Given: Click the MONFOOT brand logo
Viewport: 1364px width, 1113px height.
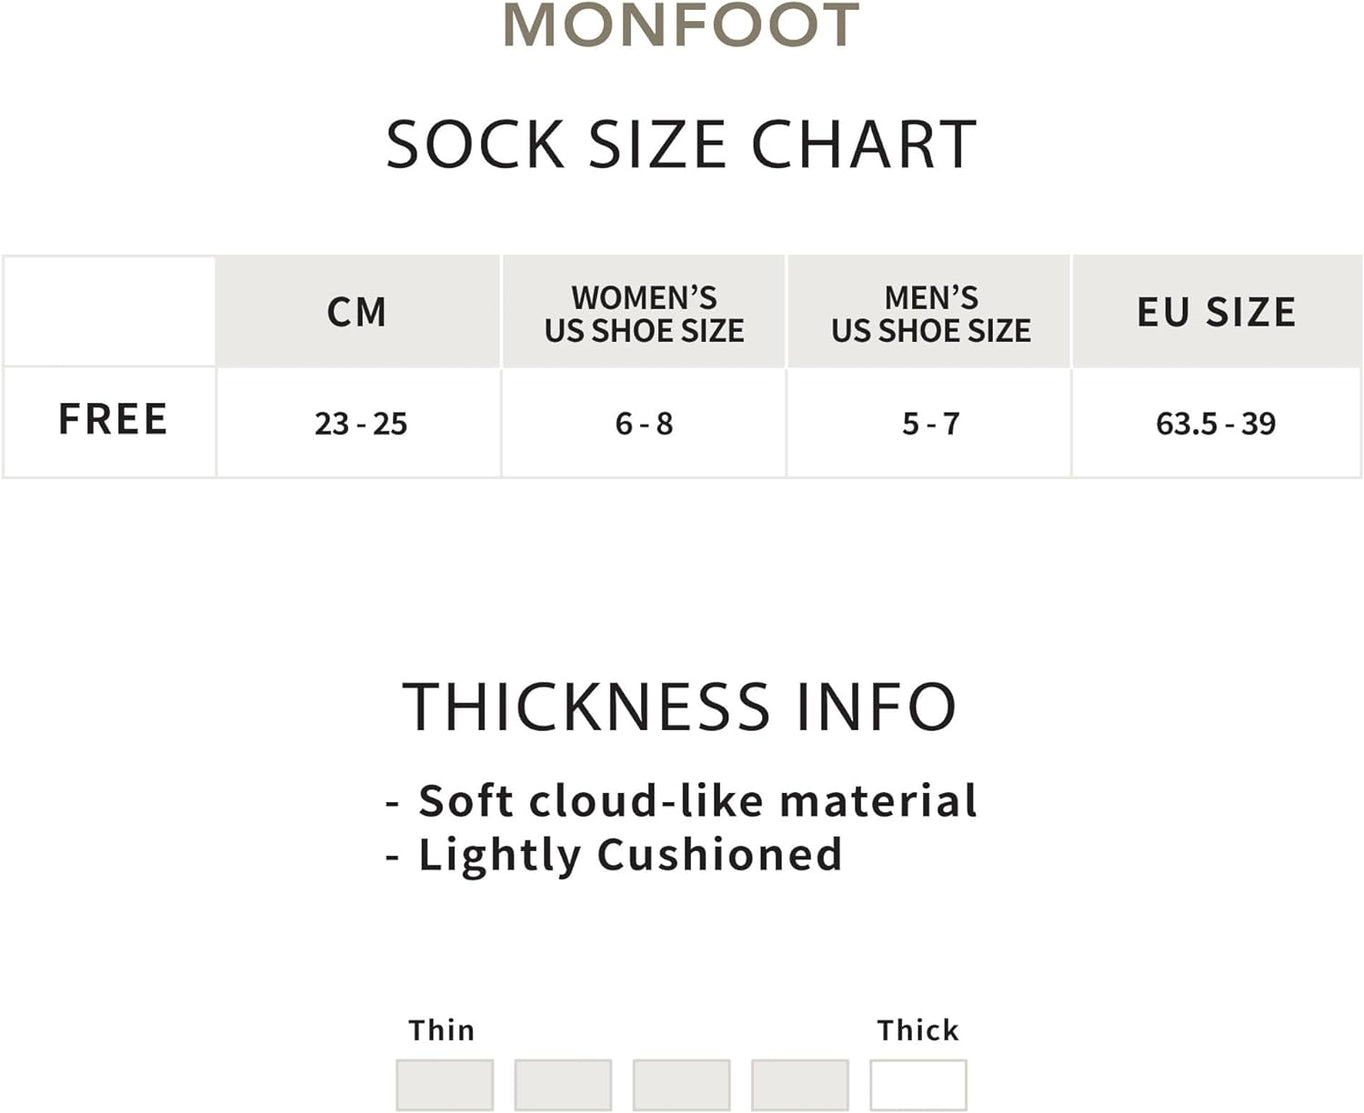Looking at the screenshot, I should click(x=681, y=25).
